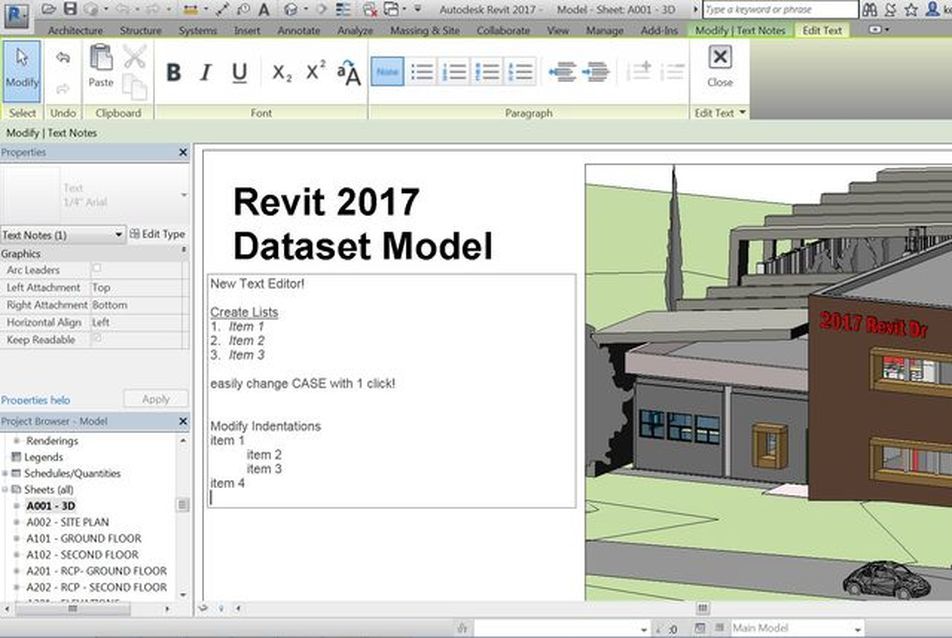This screenshot has width=952, height=638.
Task: Open the Collaborate ribbon tab
Action: pos(503,30)
